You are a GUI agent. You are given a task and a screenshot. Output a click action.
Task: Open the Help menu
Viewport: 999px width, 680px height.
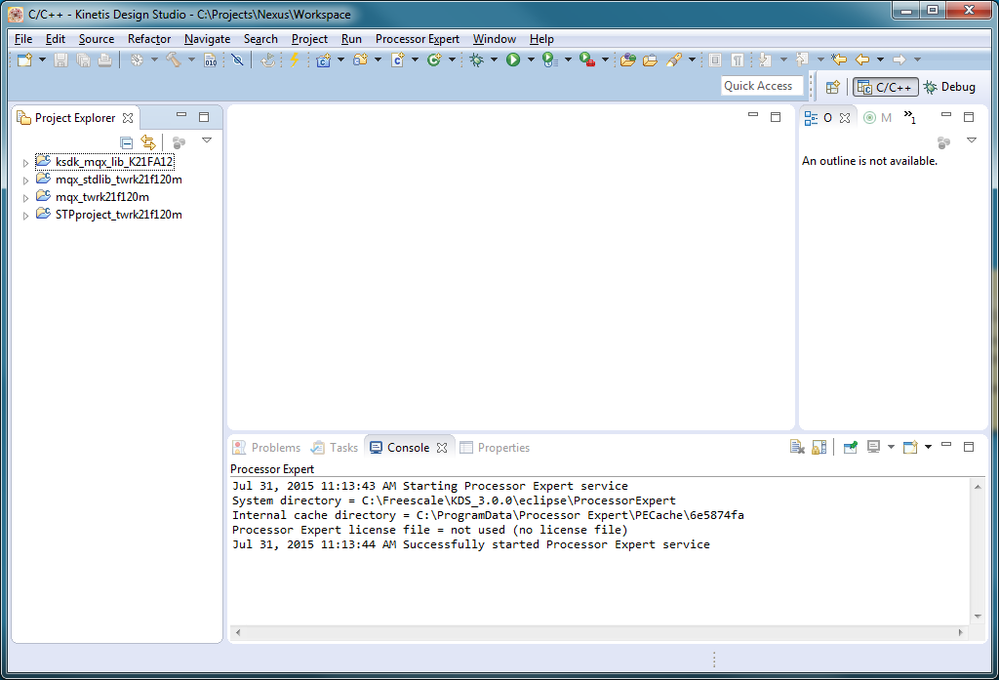tap(542, 39)
